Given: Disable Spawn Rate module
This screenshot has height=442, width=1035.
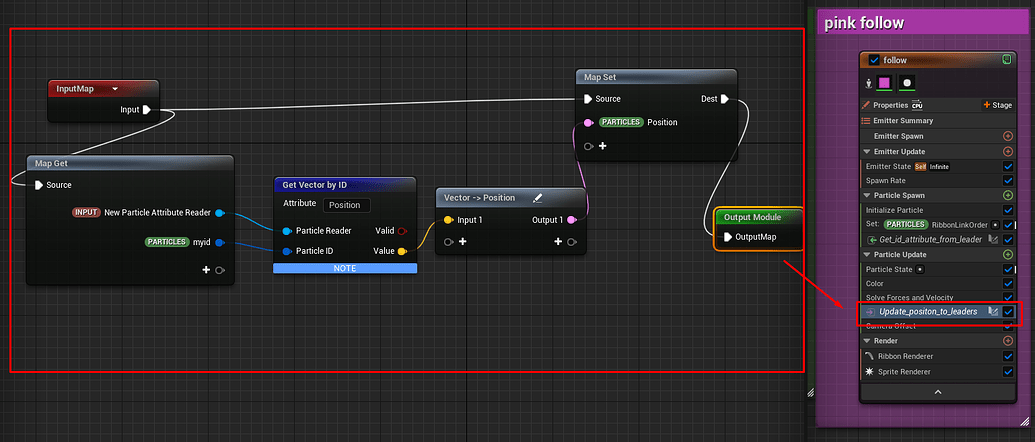Looking at the screenshot, I should (1008, 181).
